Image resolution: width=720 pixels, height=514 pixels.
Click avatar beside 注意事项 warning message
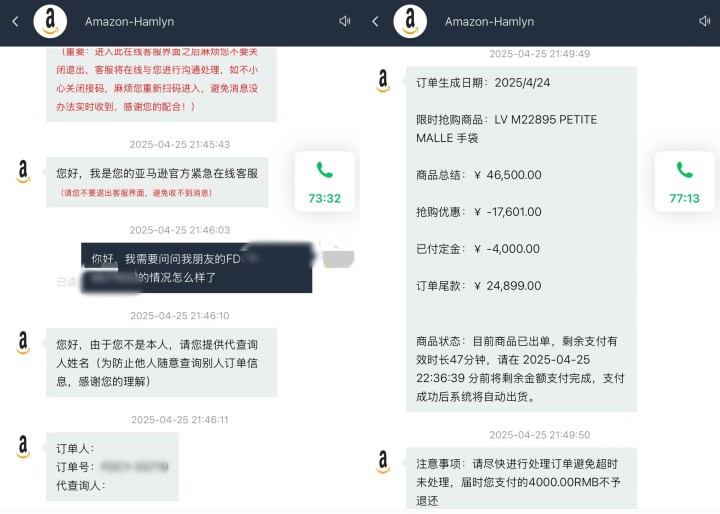383,462
